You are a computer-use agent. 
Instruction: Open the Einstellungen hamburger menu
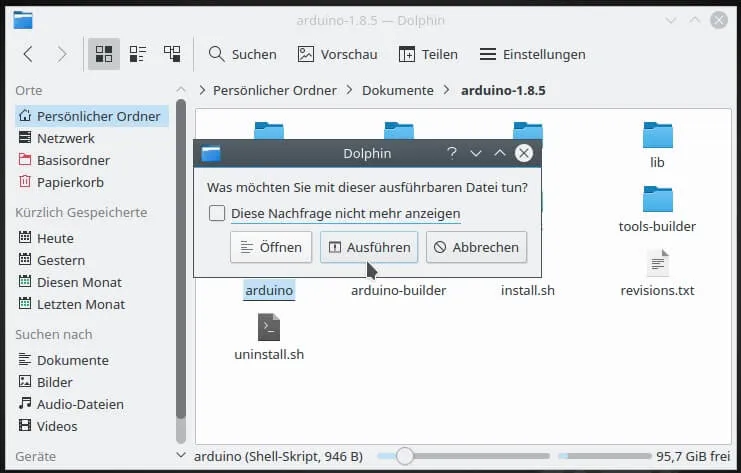[532, 54]
